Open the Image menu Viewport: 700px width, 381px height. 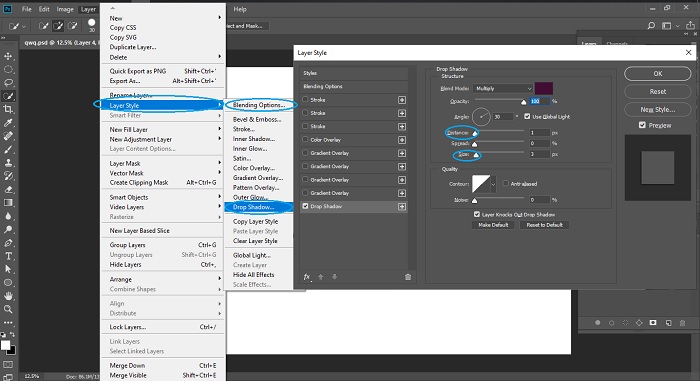65,9
